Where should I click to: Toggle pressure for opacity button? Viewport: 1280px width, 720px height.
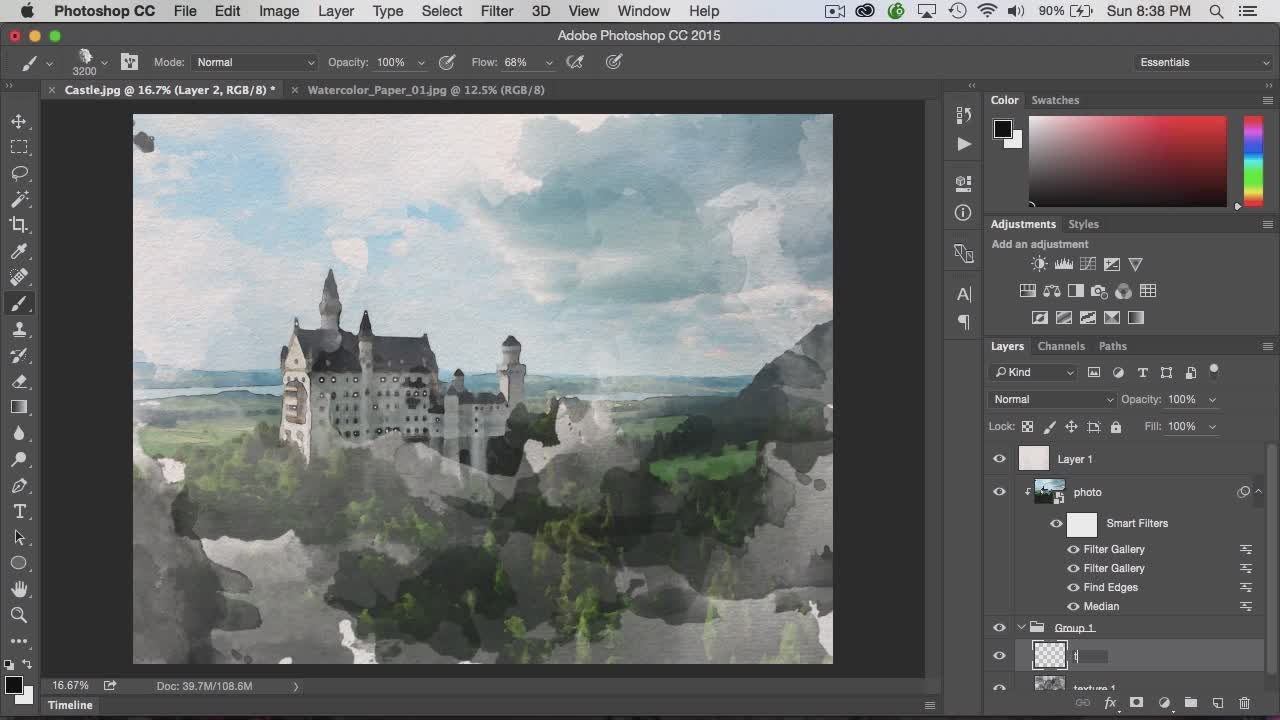447,62
